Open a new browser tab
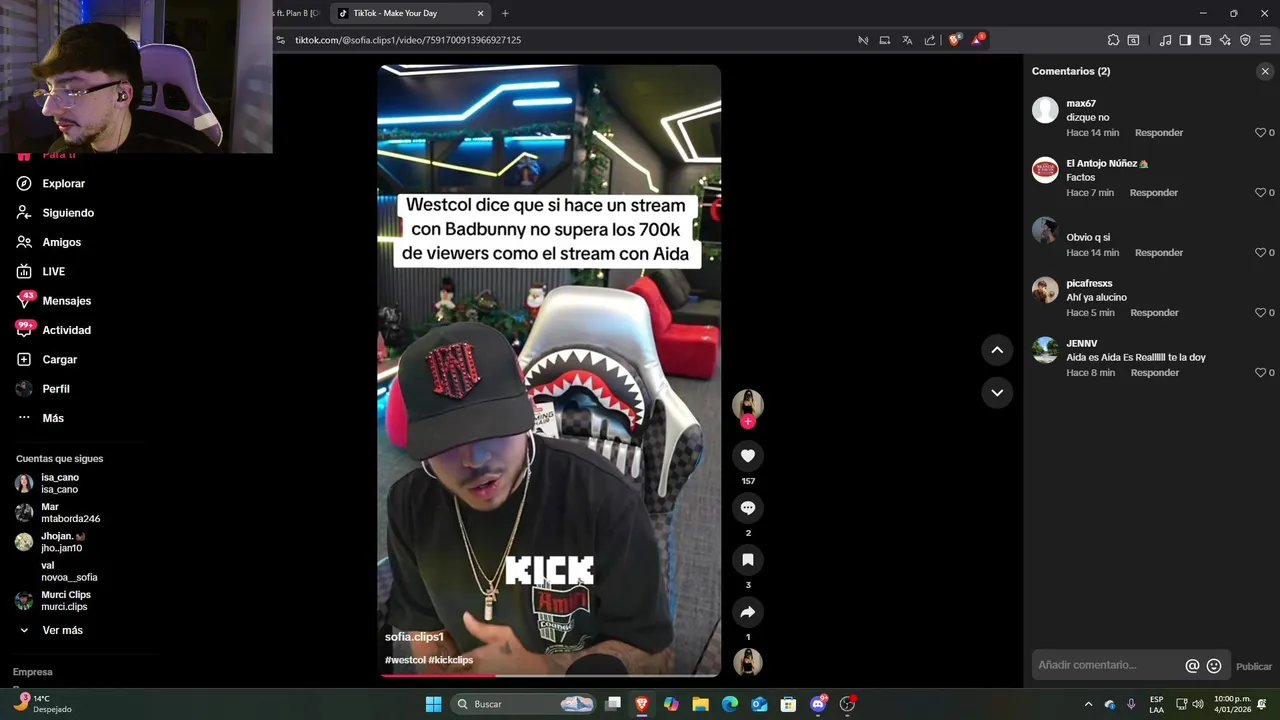Image resolution: width=1280 pixels, height=720 pixels. click(x=505, y=13)
